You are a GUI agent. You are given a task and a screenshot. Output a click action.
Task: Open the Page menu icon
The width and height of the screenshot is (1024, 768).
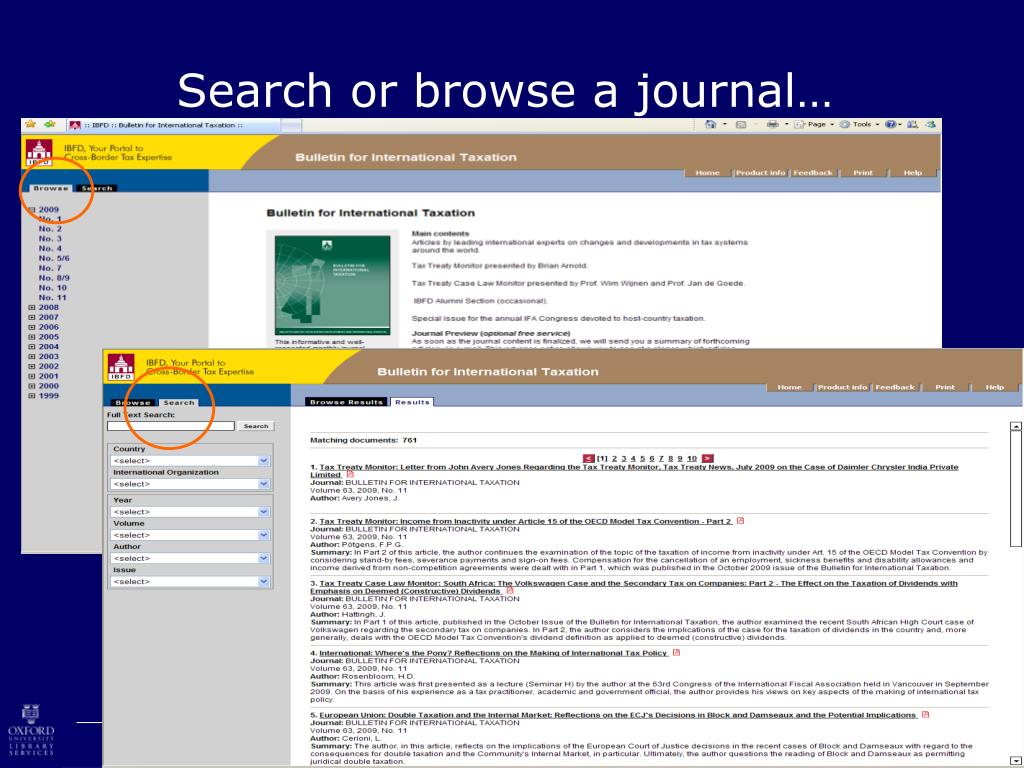799,124
